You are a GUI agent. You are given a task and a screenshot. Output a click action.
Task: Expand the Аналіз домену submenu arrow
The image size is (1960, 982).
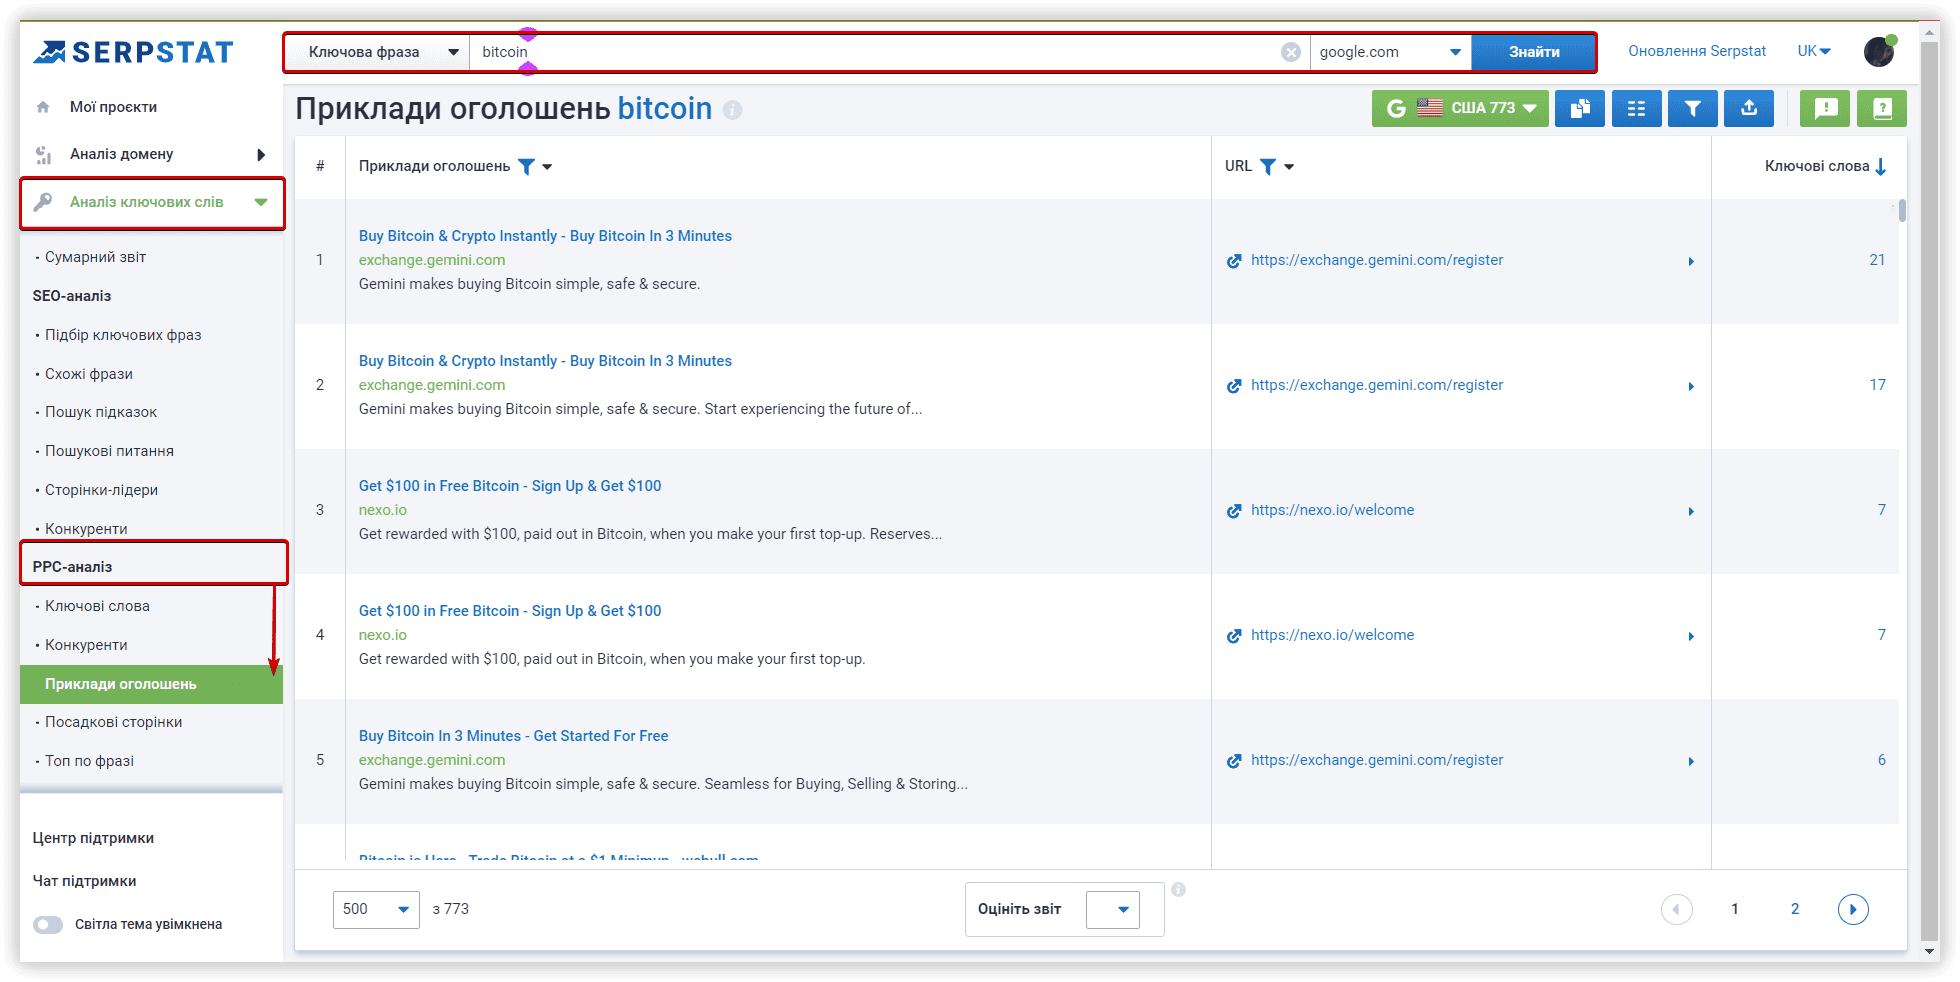click(x=261, y=155)
